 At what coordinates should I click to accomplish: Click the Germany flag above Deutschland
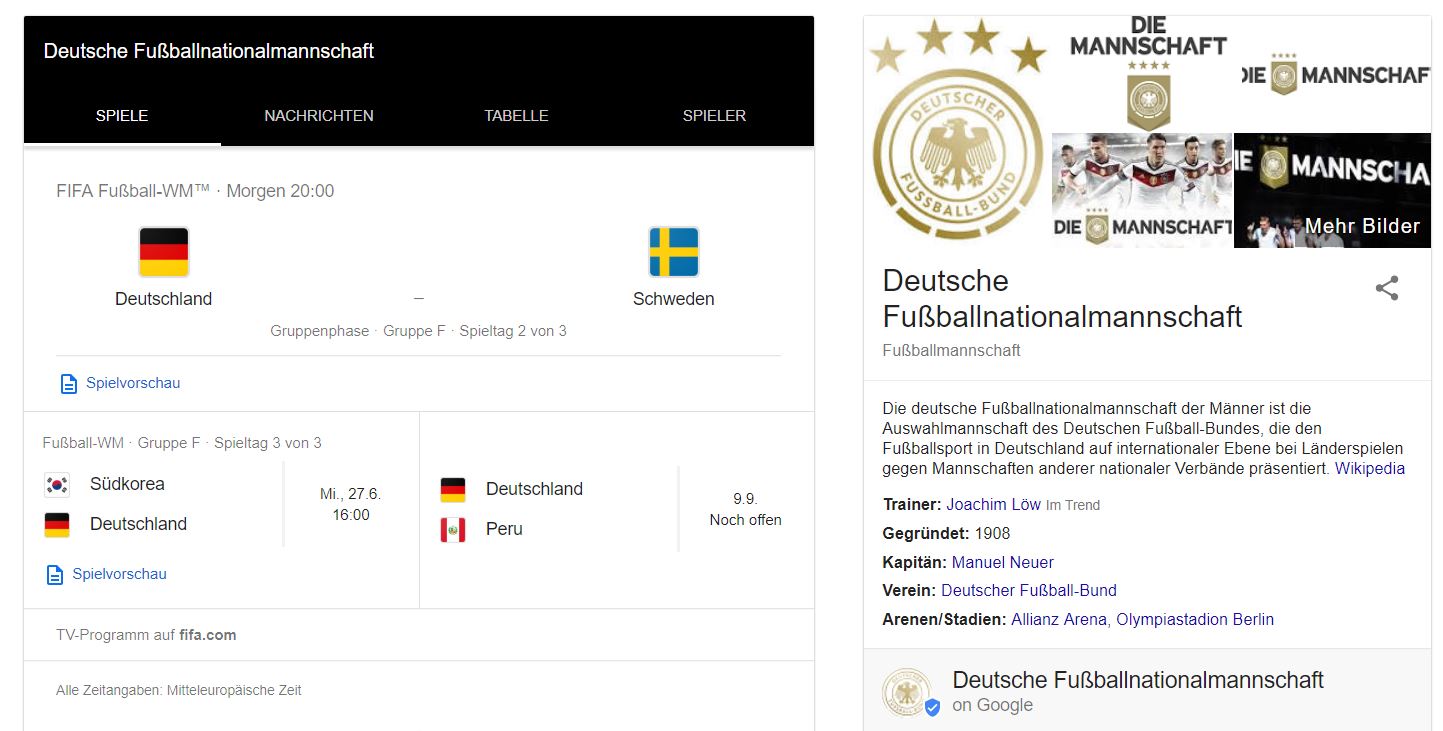[164, 252]
